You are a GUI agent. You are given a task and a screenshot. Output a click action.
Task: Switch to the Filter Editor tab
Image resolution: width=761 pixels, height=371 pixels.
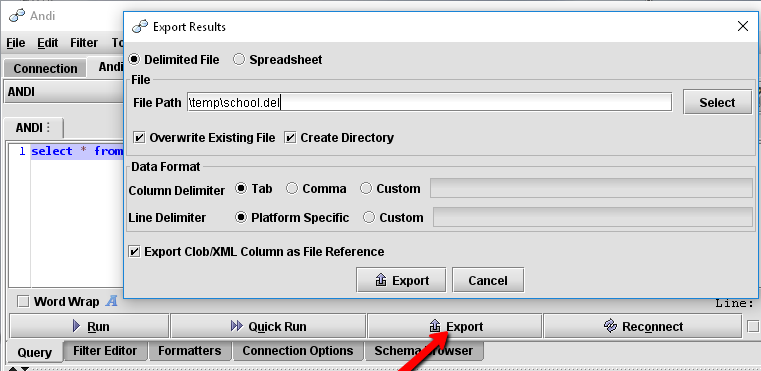(x=105, y=351)
